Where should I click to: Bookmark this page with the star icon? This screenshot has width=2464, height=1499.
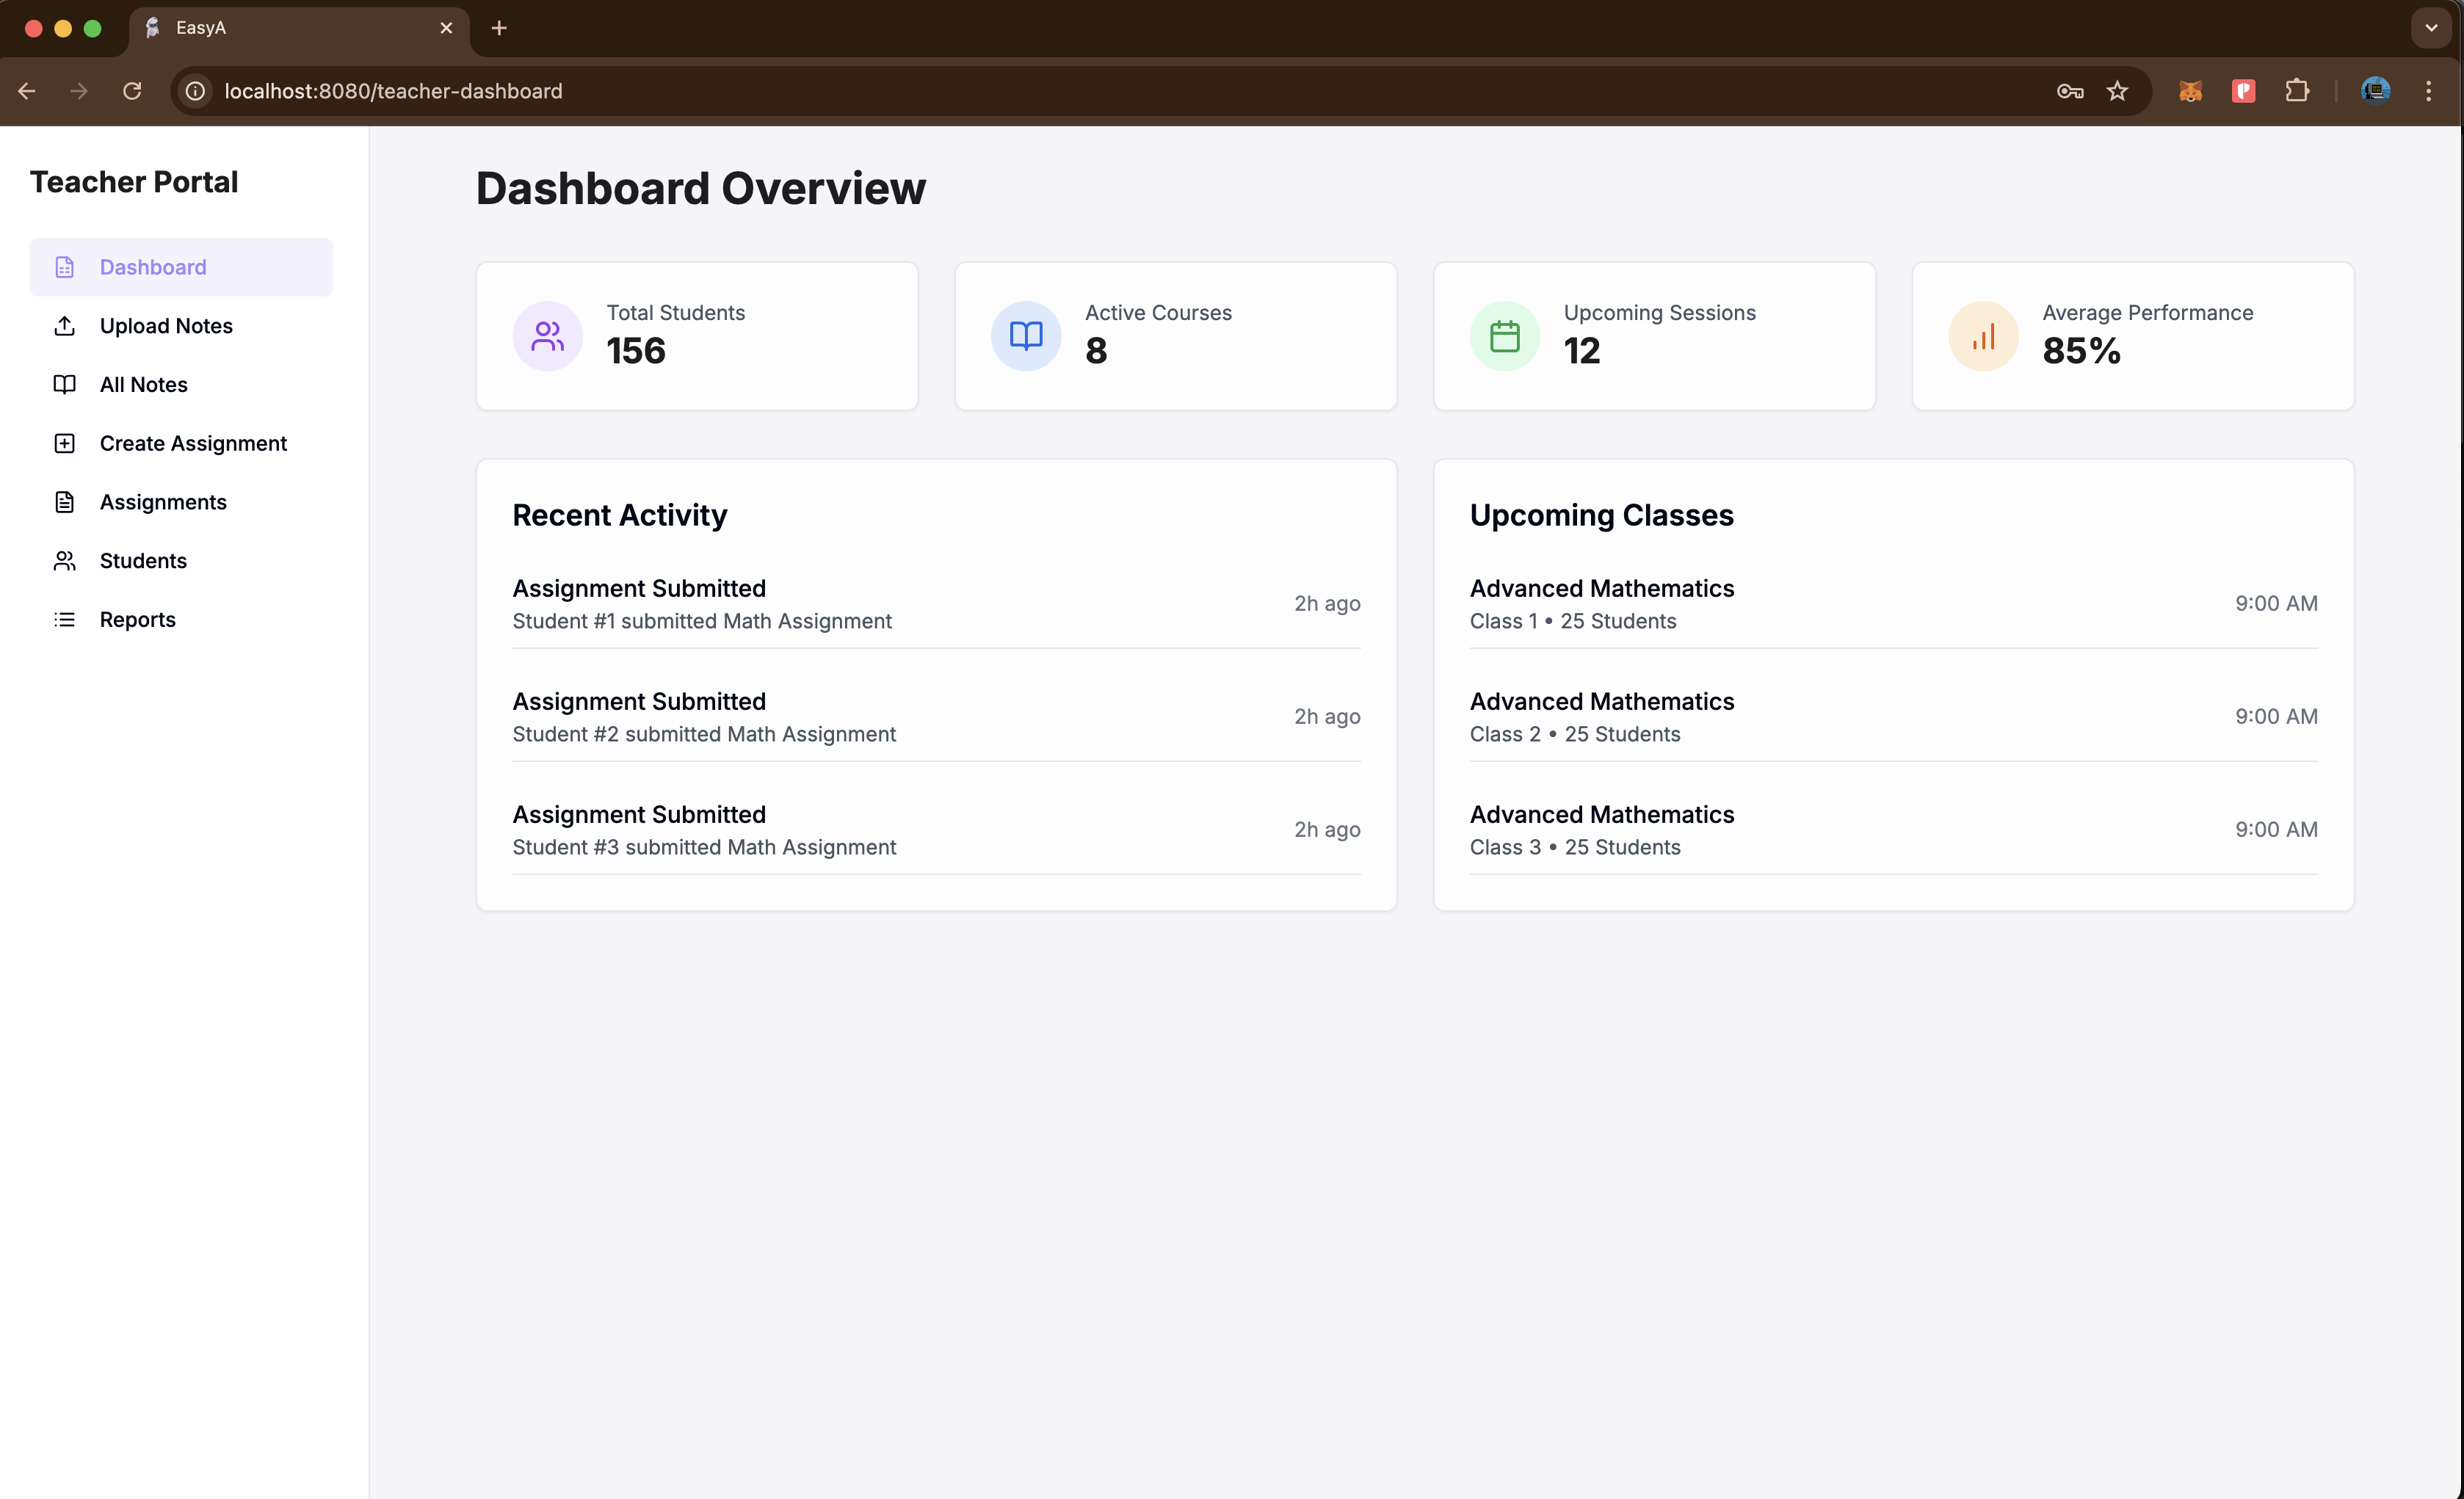[x=2117, y=91]
